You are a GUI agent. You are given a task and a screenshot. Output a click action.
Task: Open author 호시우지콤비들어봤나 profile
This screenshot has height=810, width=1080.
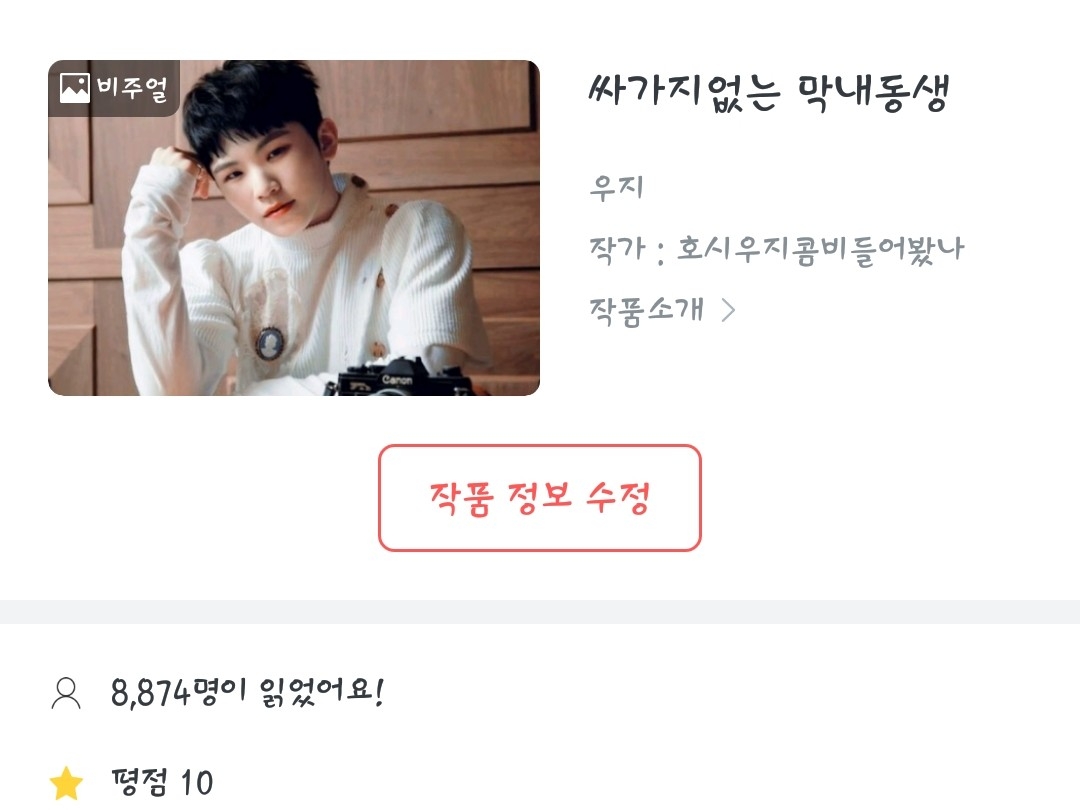(820, 249)
